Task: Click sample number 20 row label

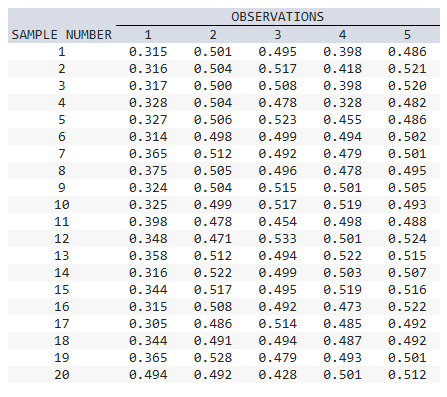Action: [x=62, y=375]
